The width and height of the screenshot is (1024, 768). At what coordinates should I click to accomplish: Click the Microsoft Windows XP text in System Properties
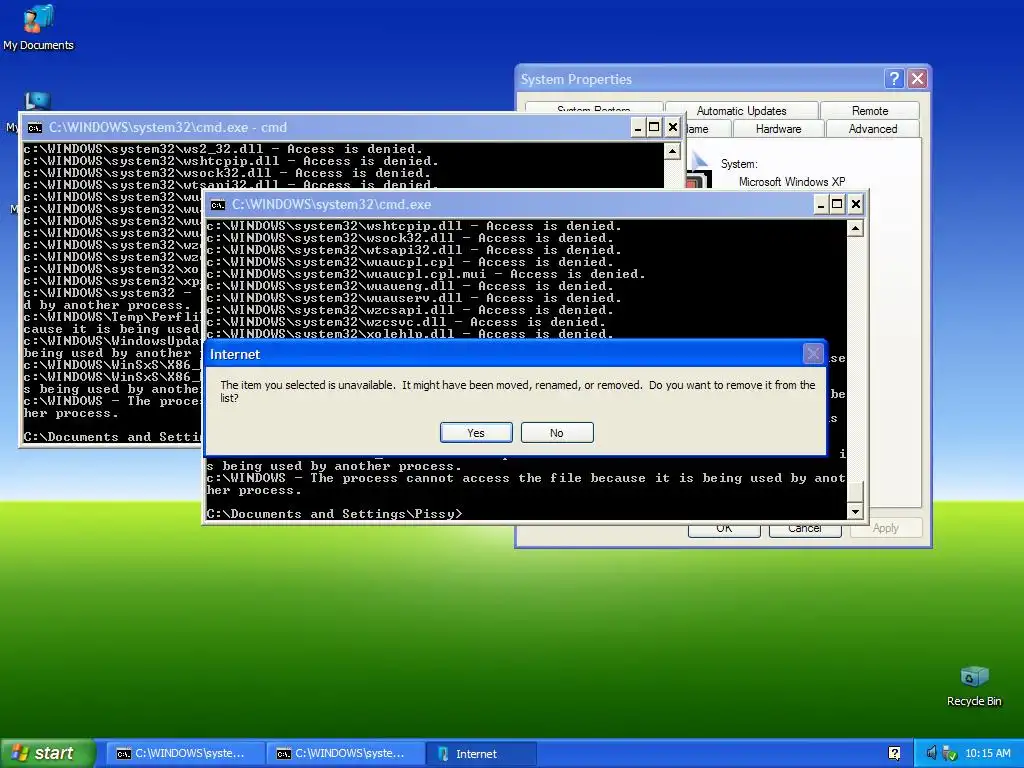(792, 182)
